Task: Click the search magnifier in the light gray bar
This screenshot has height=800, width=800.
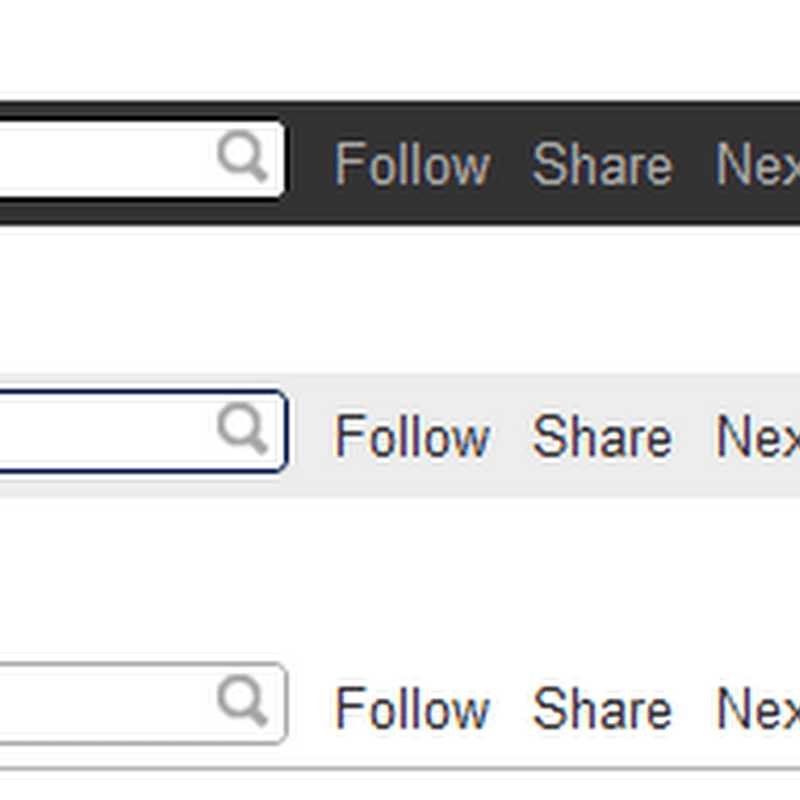Action: [x=242, y=428]
